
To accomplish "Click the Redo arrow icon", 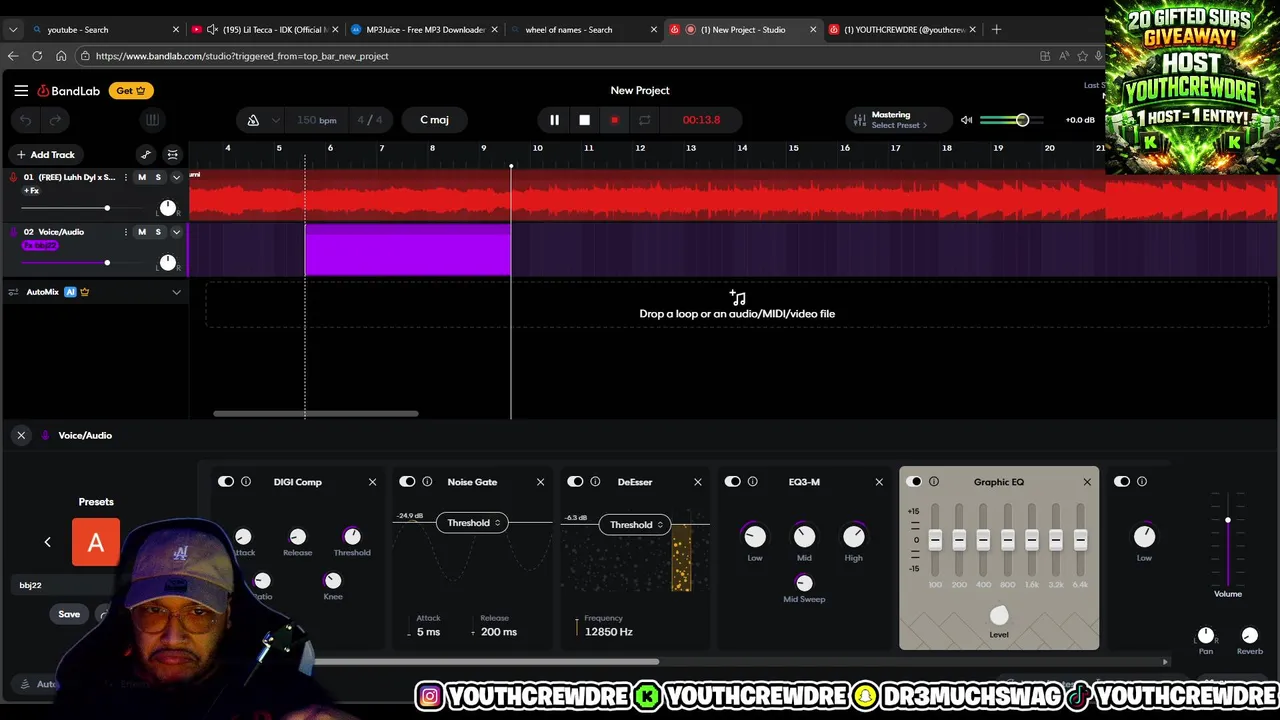I will (55, 120).
